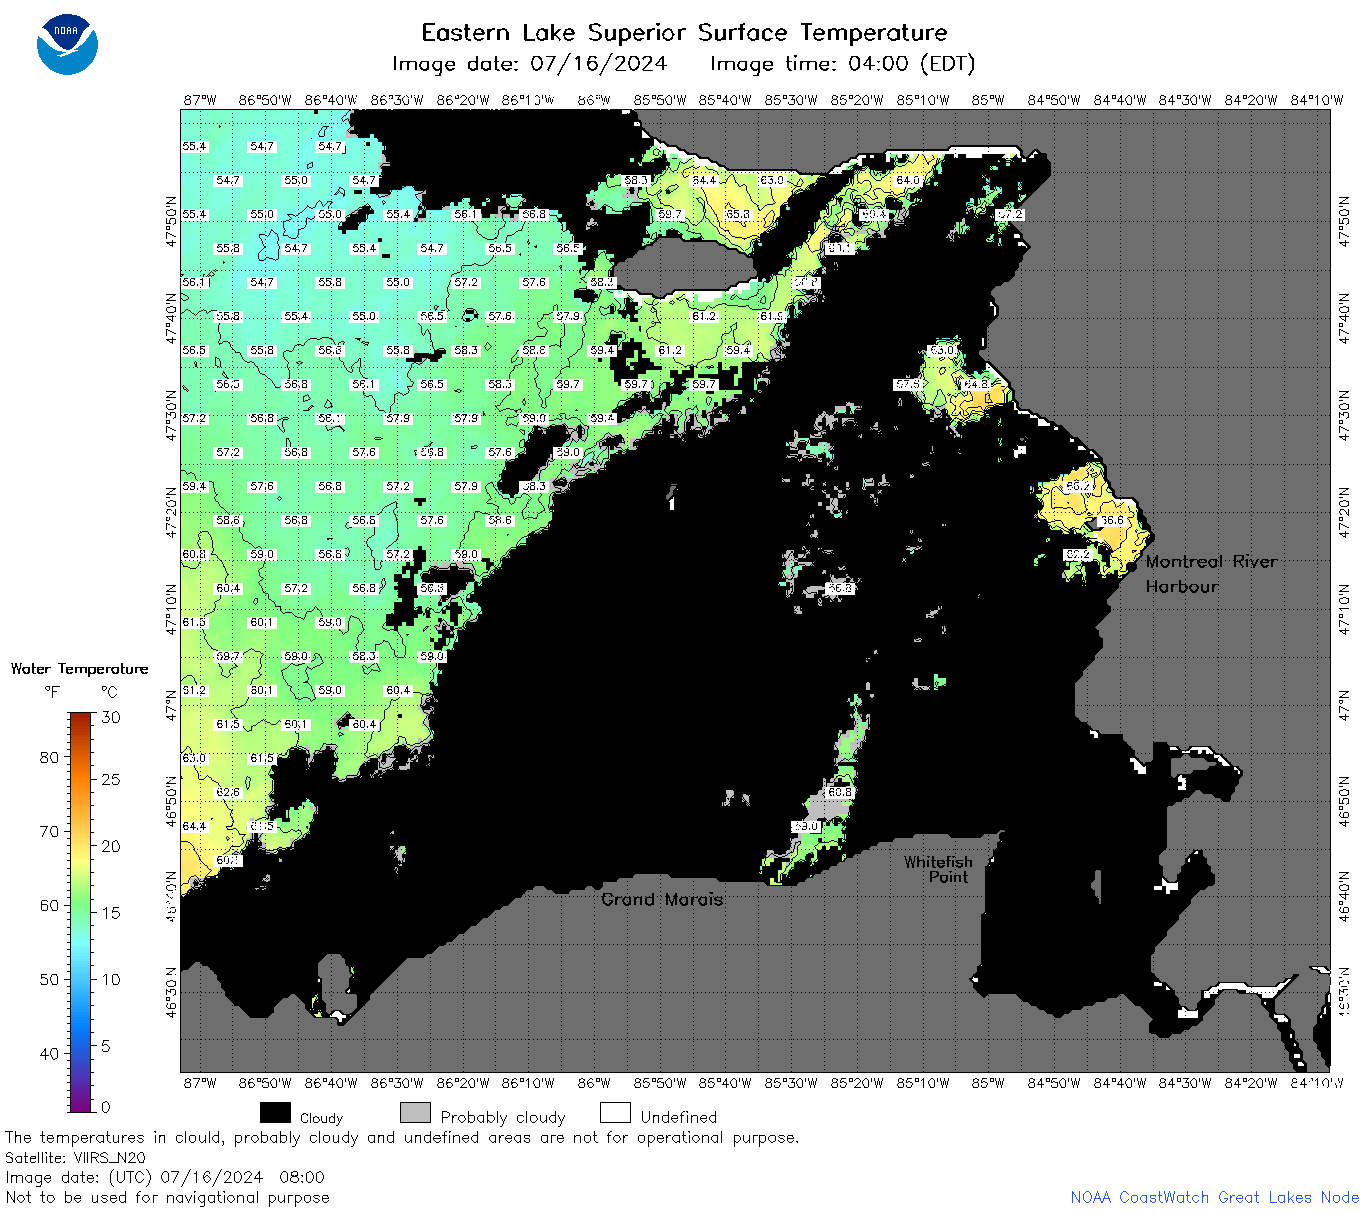The width and height of the screenshot is (1370, 1213).
Task: Click the Grand Marais label
Action: click(x=662, y=899)
